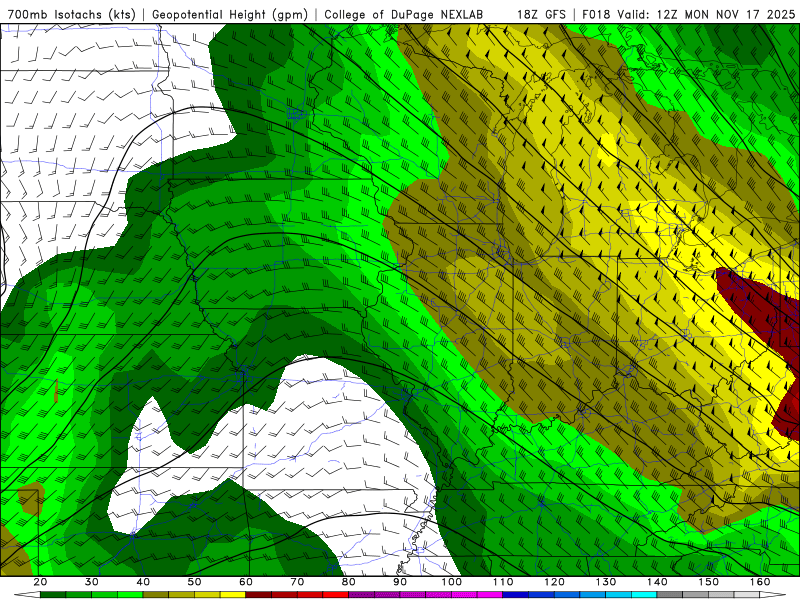This screenshot has height=600, width=800.
Task: Click the dark red 60-65 kt legend swatch
Action: point(258,594)
